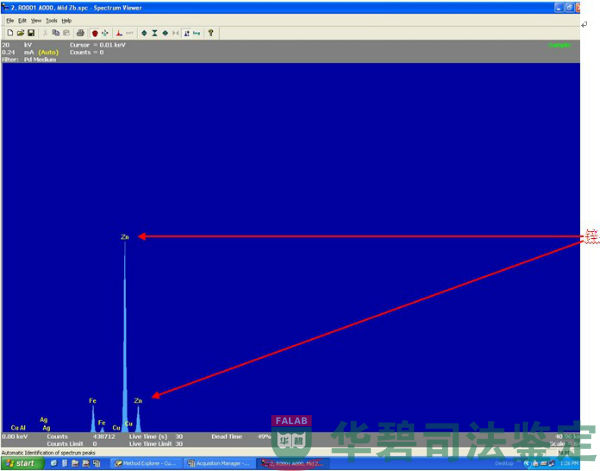Copy using the toolbar Copy icon

coord(56,33)
